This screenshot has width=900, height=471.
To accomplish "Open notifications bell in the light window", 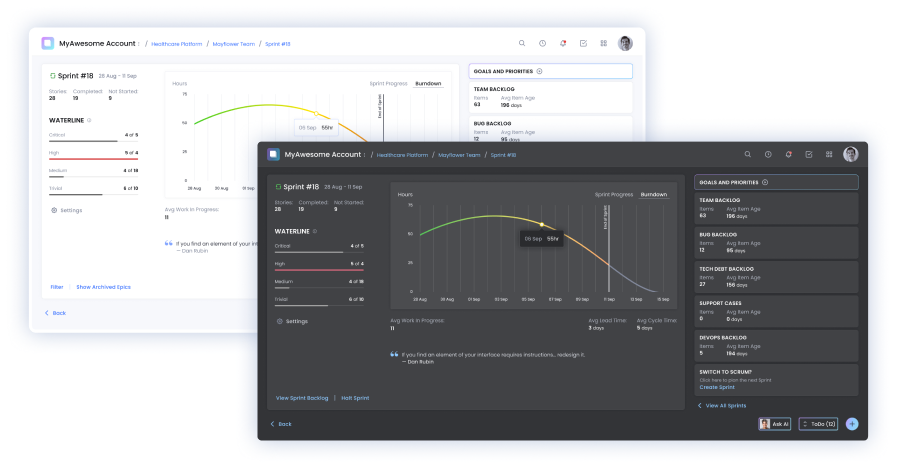I will click(x=563, y=43).
